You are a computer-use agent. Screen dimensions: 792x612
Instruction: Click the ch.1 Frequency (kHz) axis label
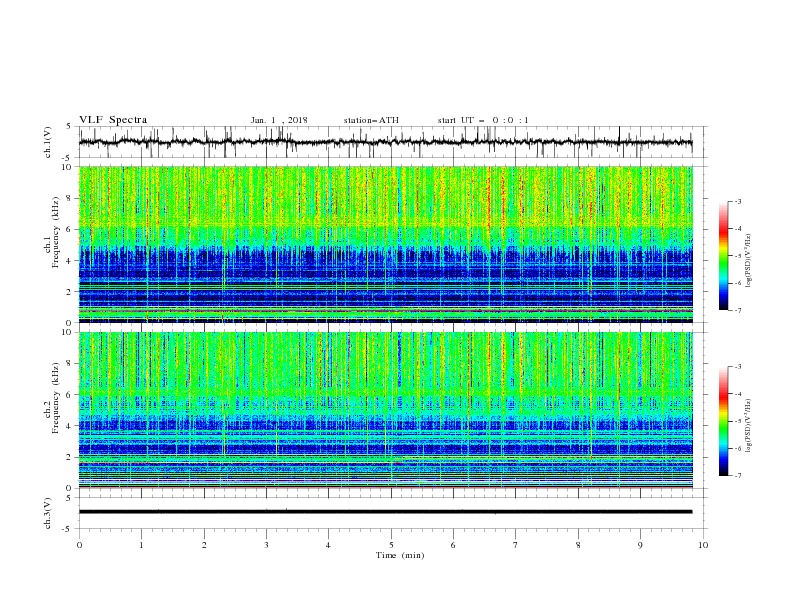55,232
